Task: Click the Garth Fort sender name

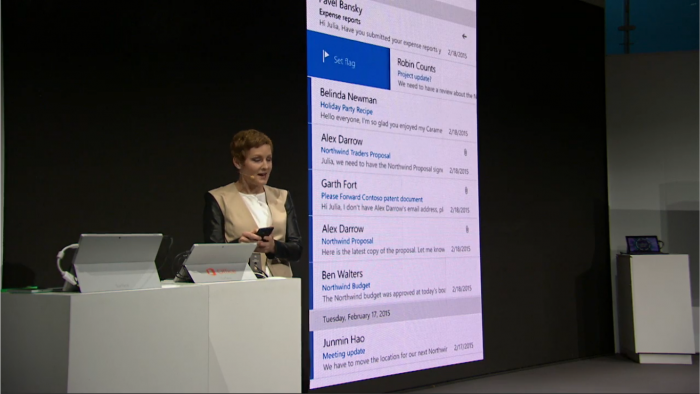Action: [x=339, y=183]
